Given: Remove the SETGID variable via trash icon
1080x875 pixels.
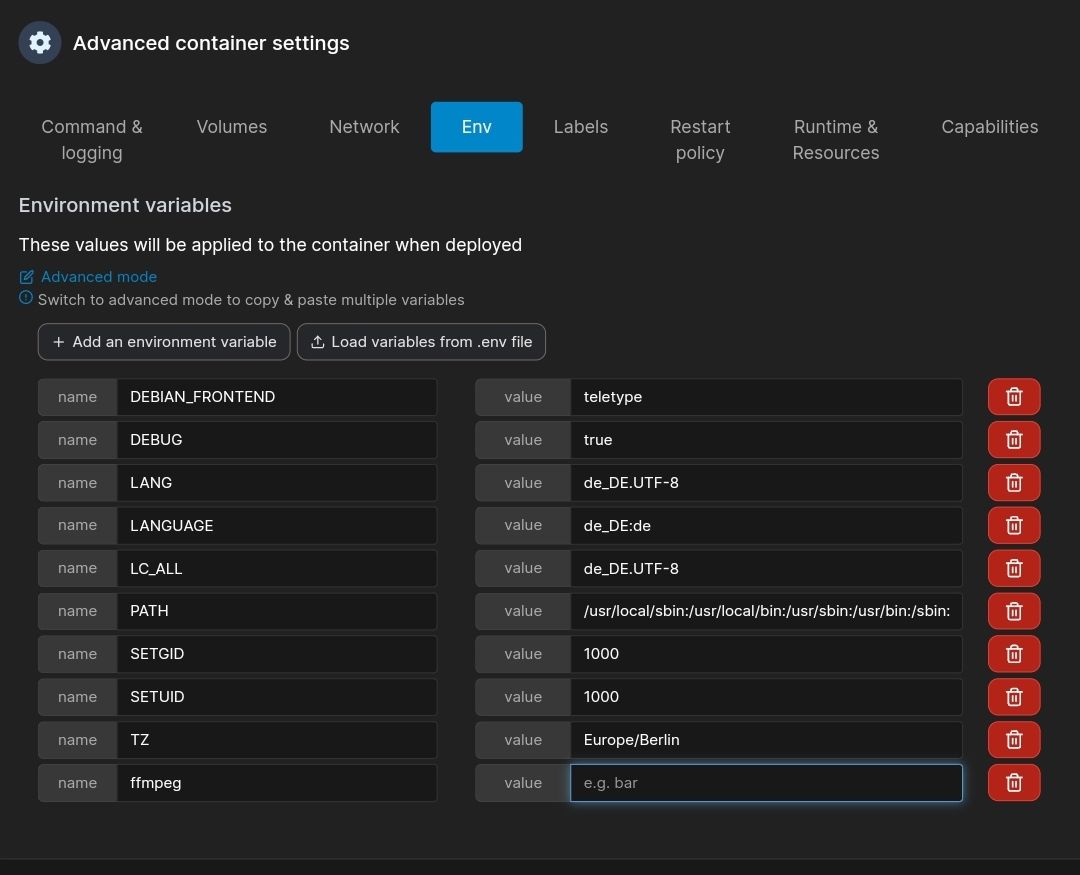Looking at the screenshot, I should coord(1013,654).
